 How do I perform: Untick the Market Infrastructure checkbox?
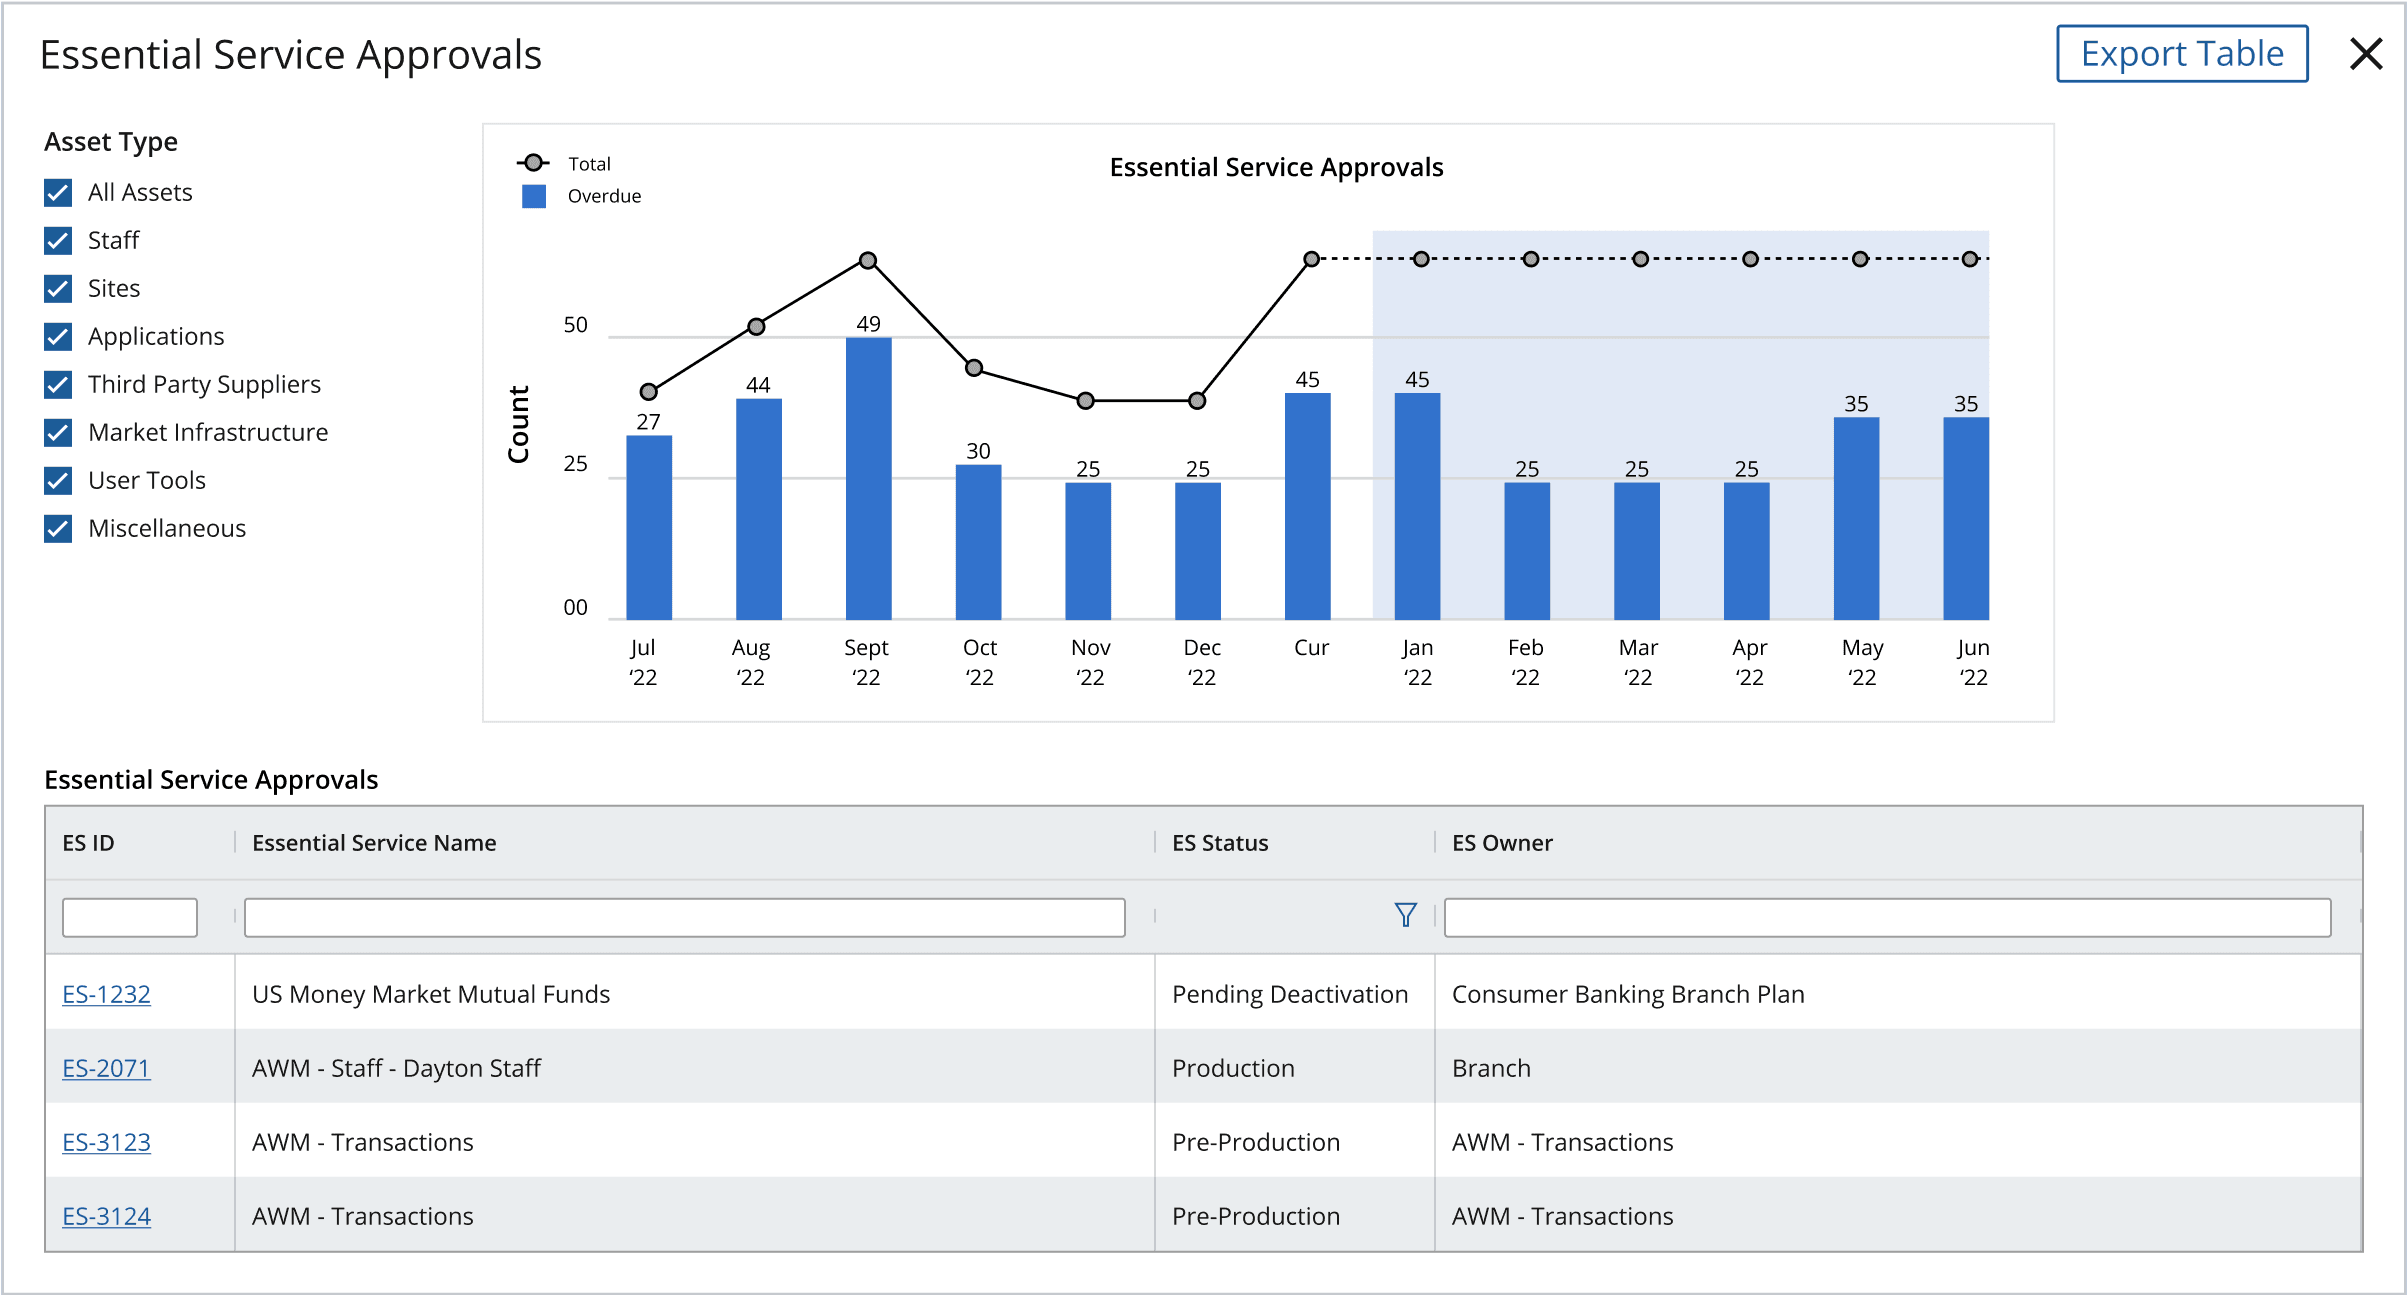(58, 433)
